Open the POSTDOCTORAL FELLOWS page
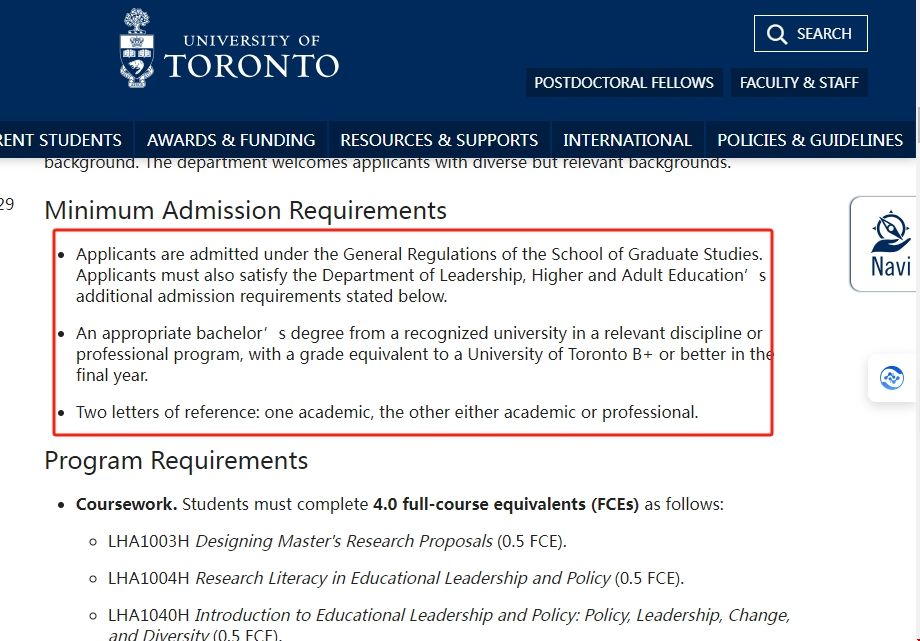 point(624,82)
